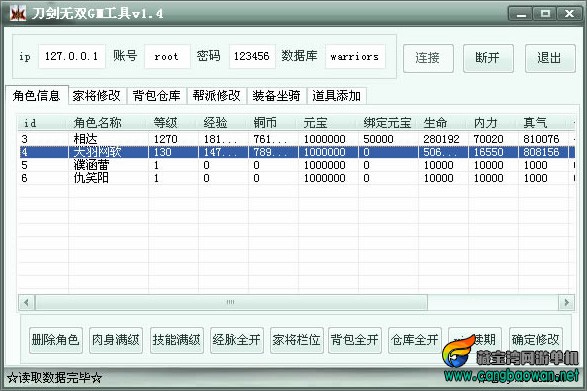
Task: Click the 经脉全开 button
Action: pyautogui.click(x=237, y=340)
